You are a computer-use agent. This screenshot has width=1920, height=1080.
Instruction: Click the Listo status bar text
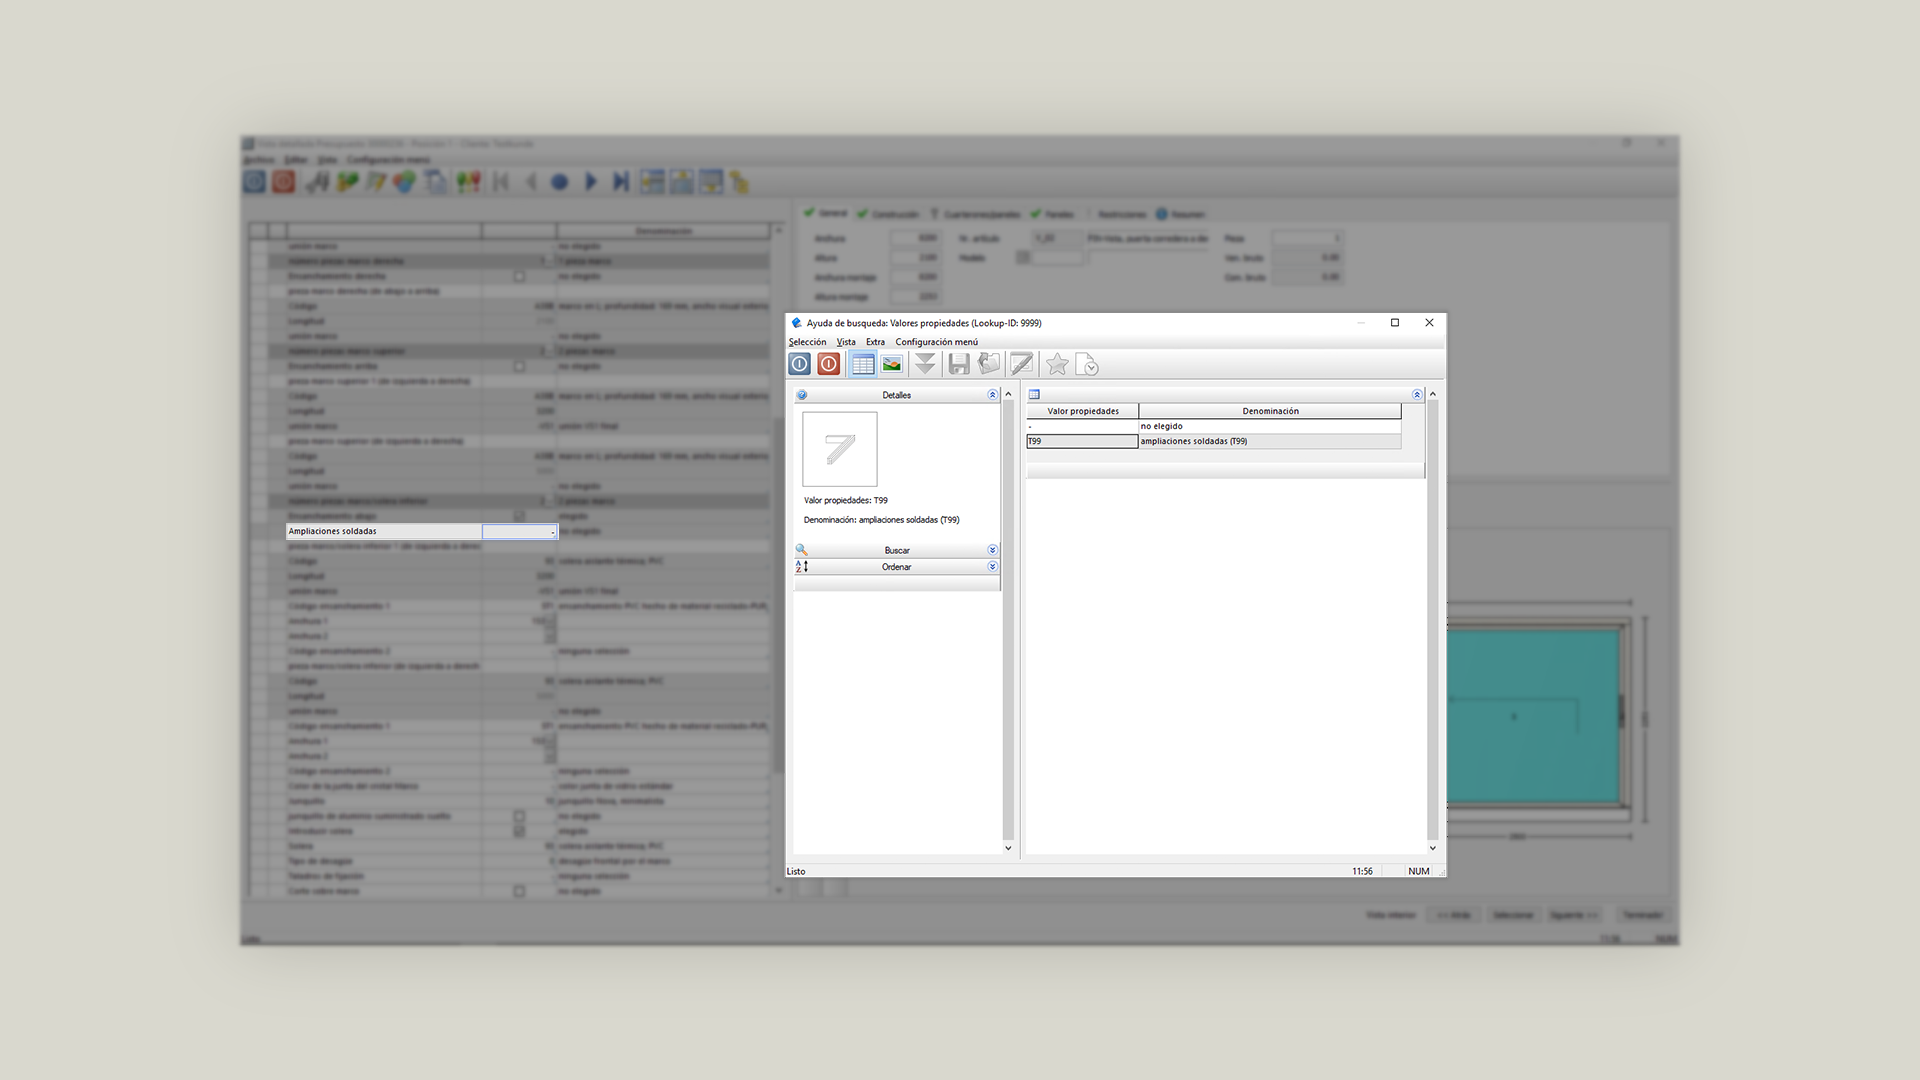(x=796, y=872)
